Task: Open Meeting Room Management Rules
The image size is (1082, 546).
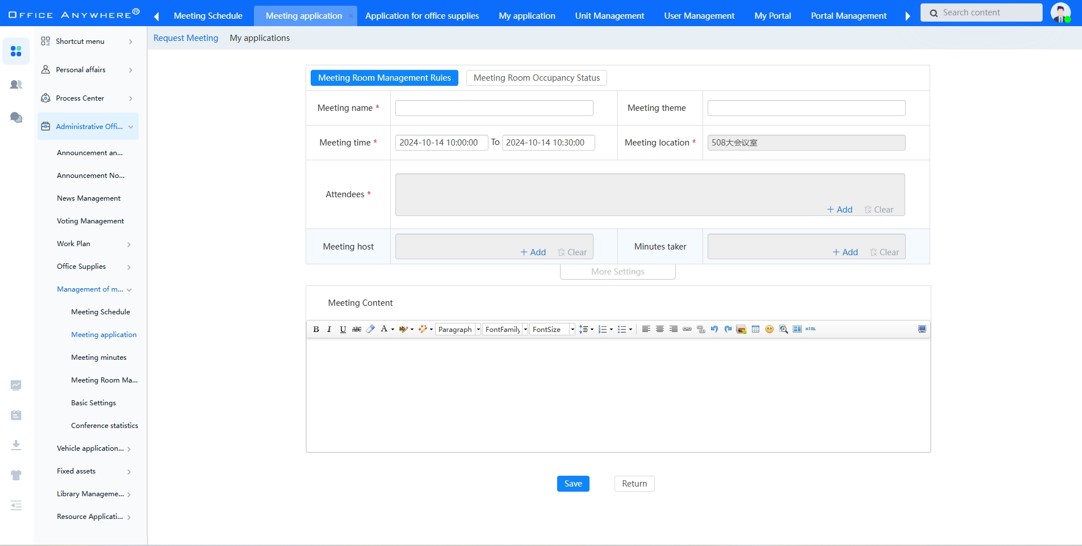Action: click(384, 78)
